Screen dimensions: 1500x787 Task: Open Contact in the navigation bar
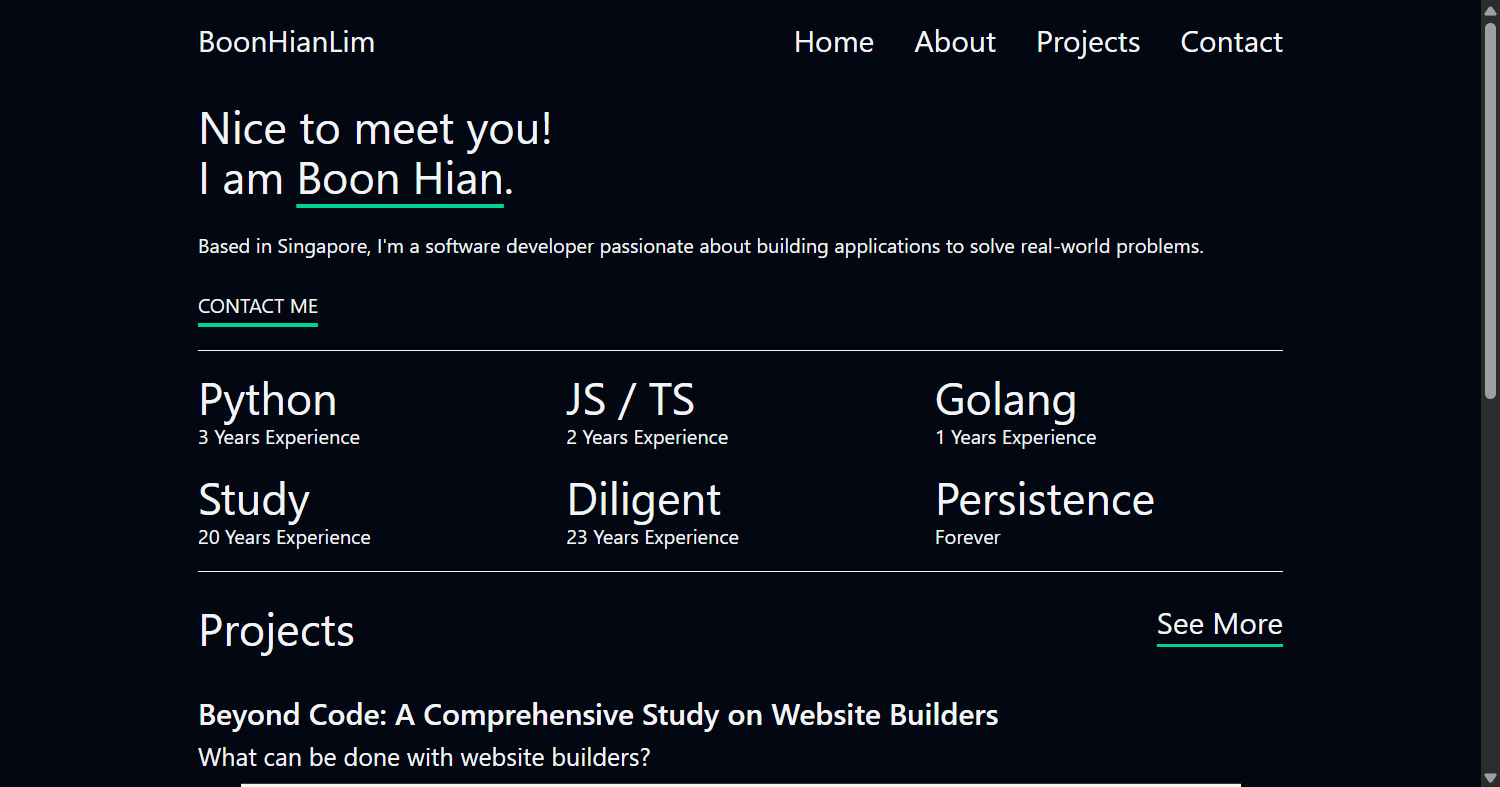[x=1231, y=42]
